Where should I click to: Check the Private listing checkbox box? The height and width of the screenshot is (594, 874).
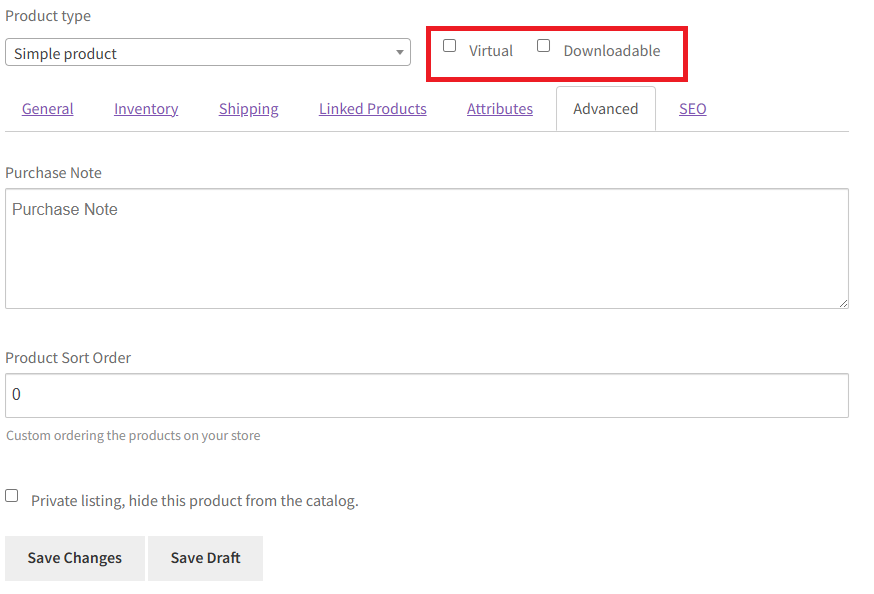[12, 495]
